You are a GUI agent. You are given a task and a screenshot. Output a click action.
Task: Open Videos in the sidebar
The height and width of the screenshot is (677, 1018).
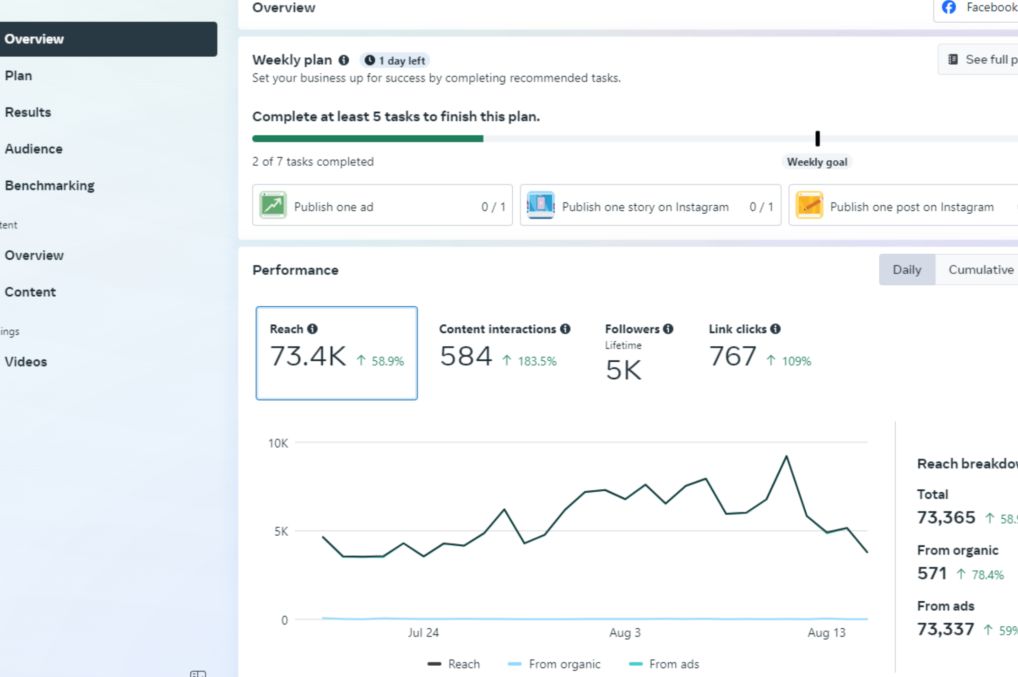26,362
